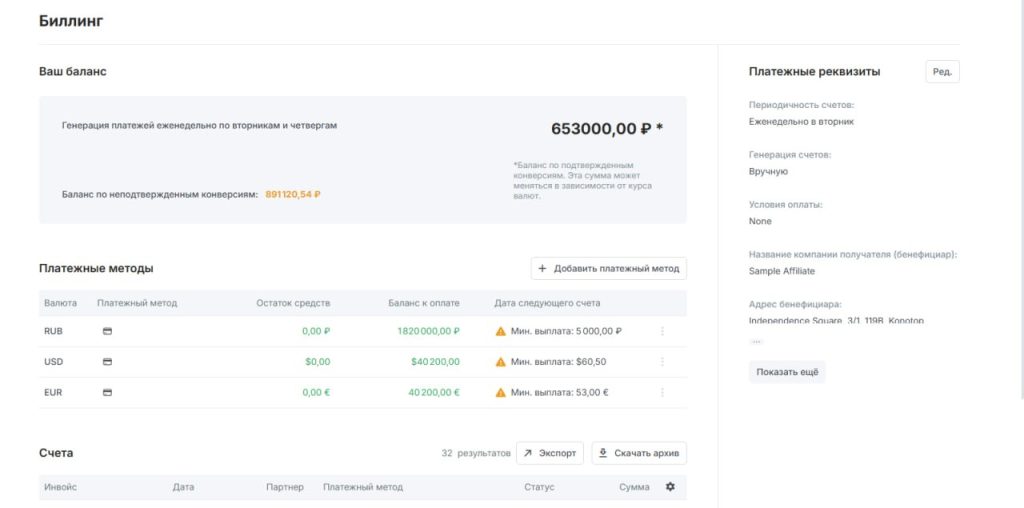Click Статус column header
Image resolution: width=1024 pixels, height=508 pixels.
tap(539, 487)
